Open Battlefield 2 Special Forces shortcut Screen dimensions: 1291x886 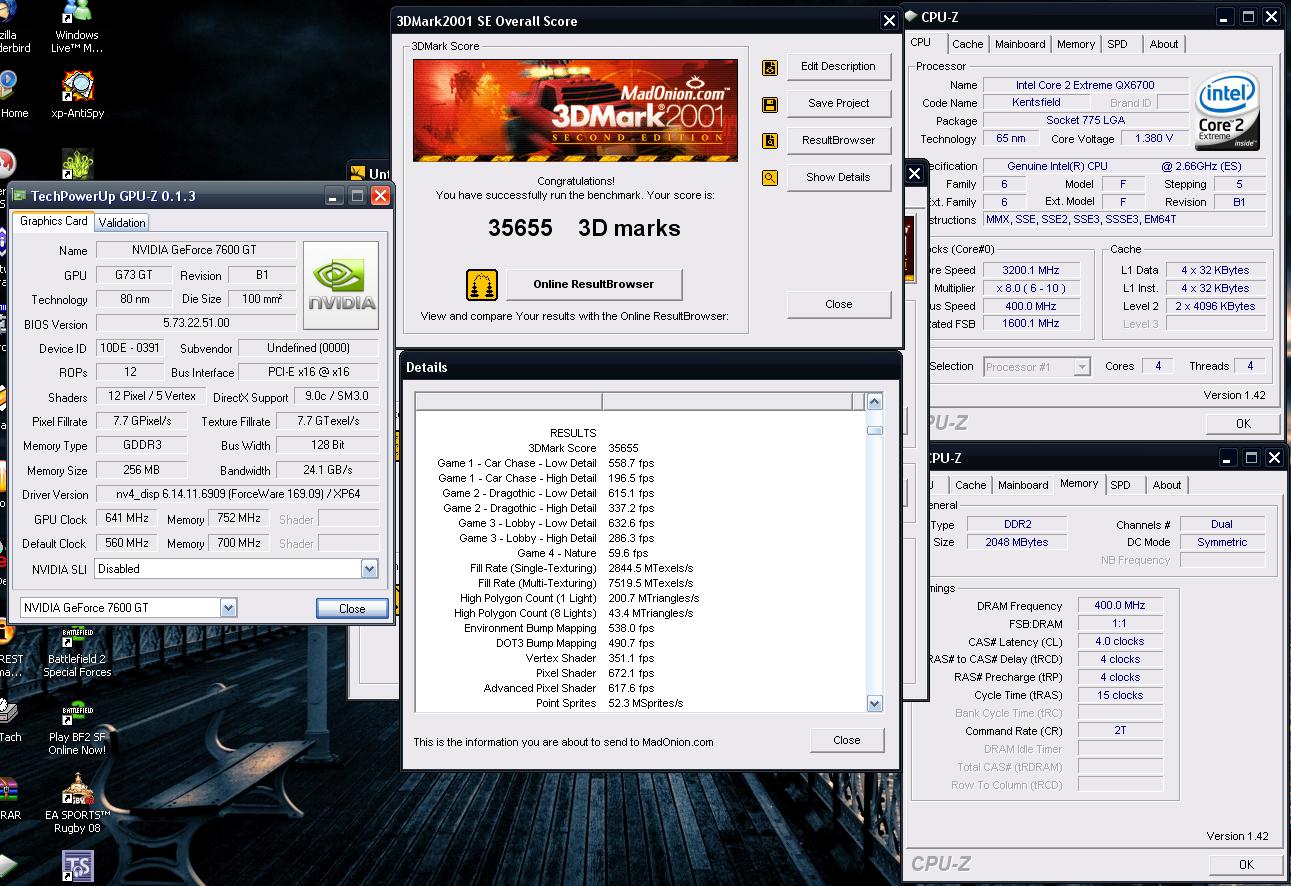(77, 651)
